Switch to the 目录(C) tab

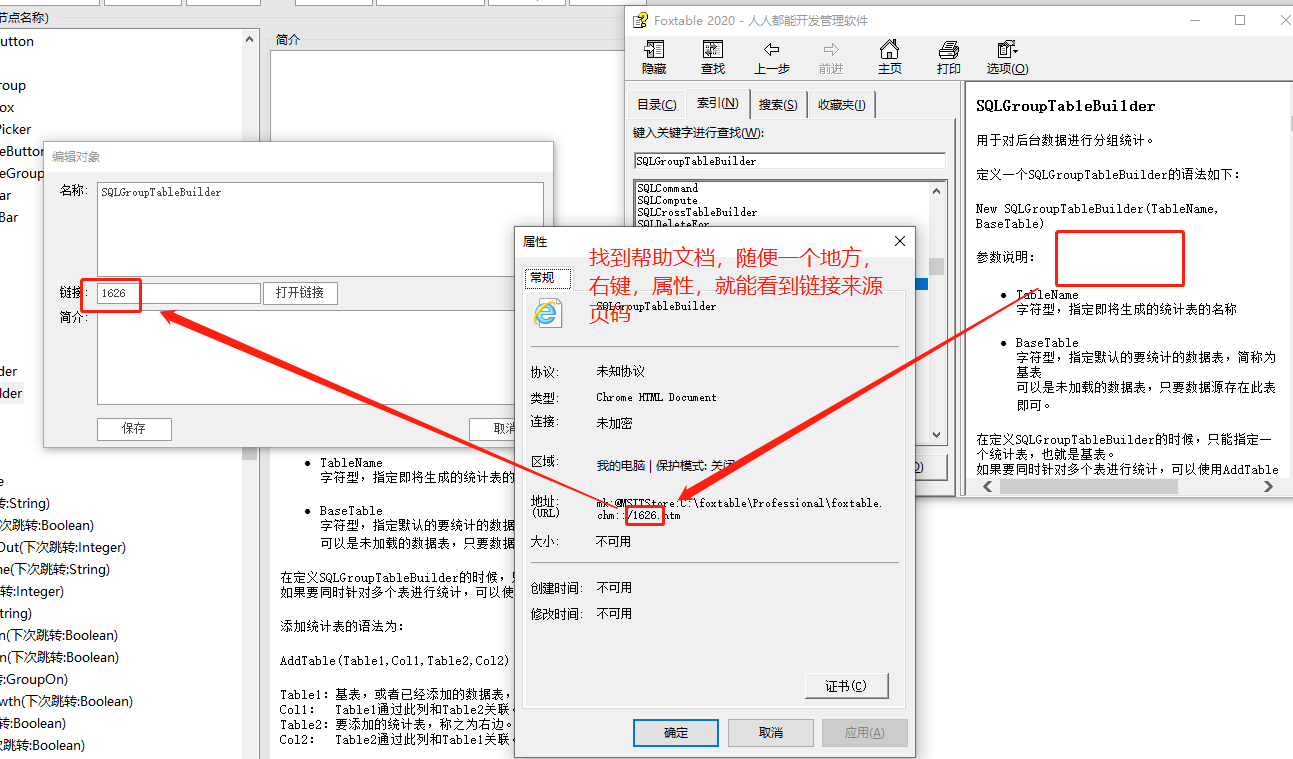click(x=656, y=104)
